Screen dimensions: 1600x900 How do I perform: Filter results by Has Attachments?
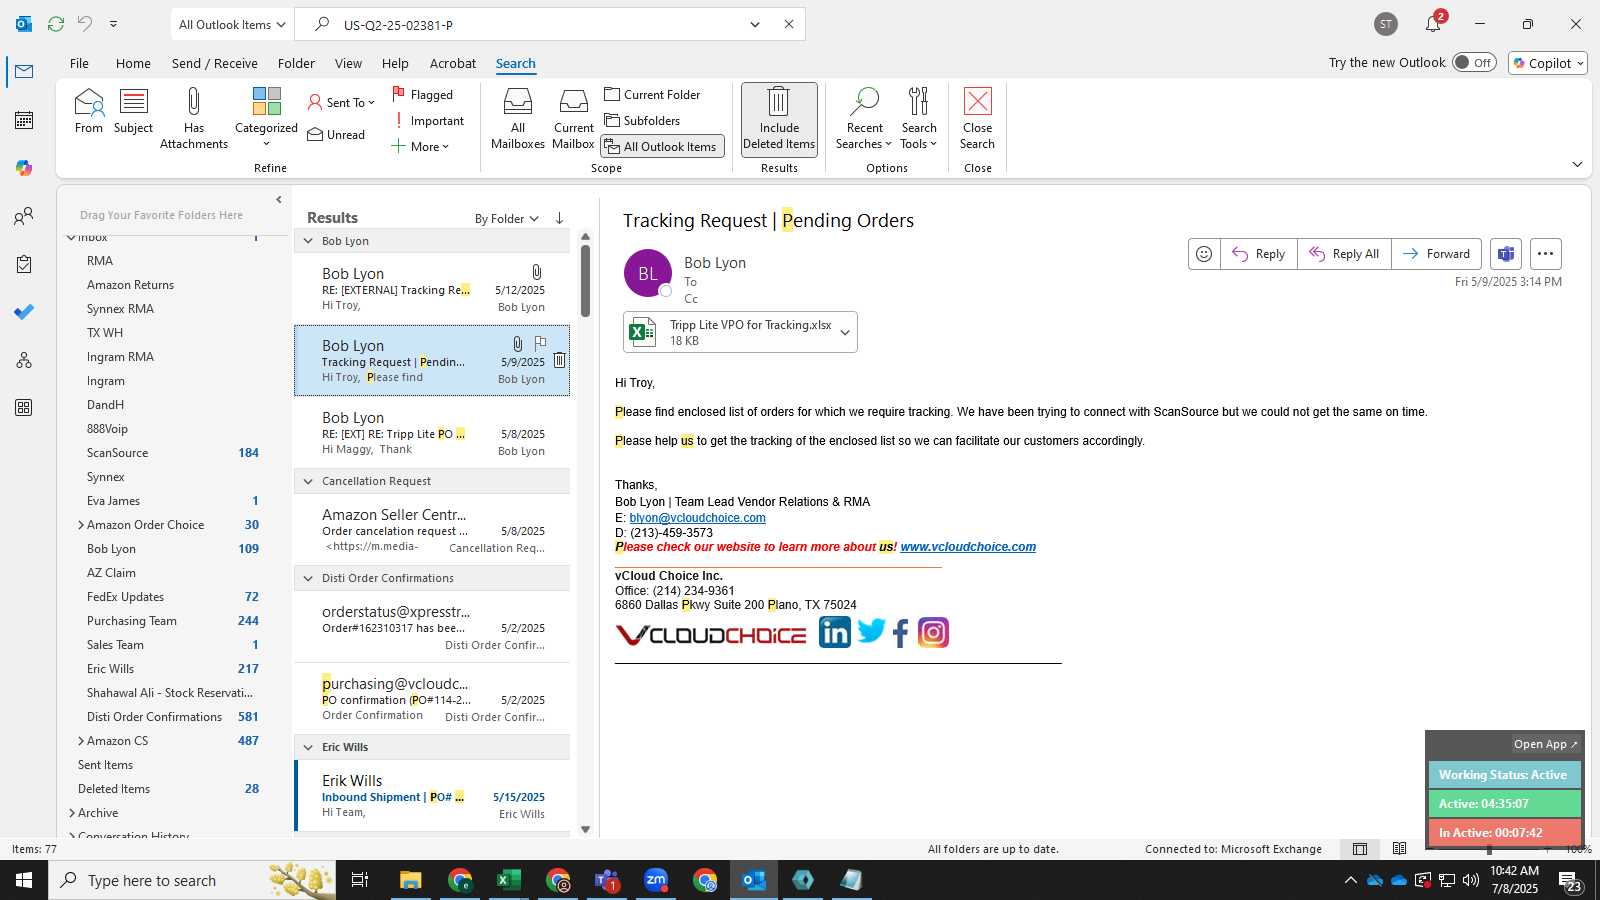click(194, 118)
